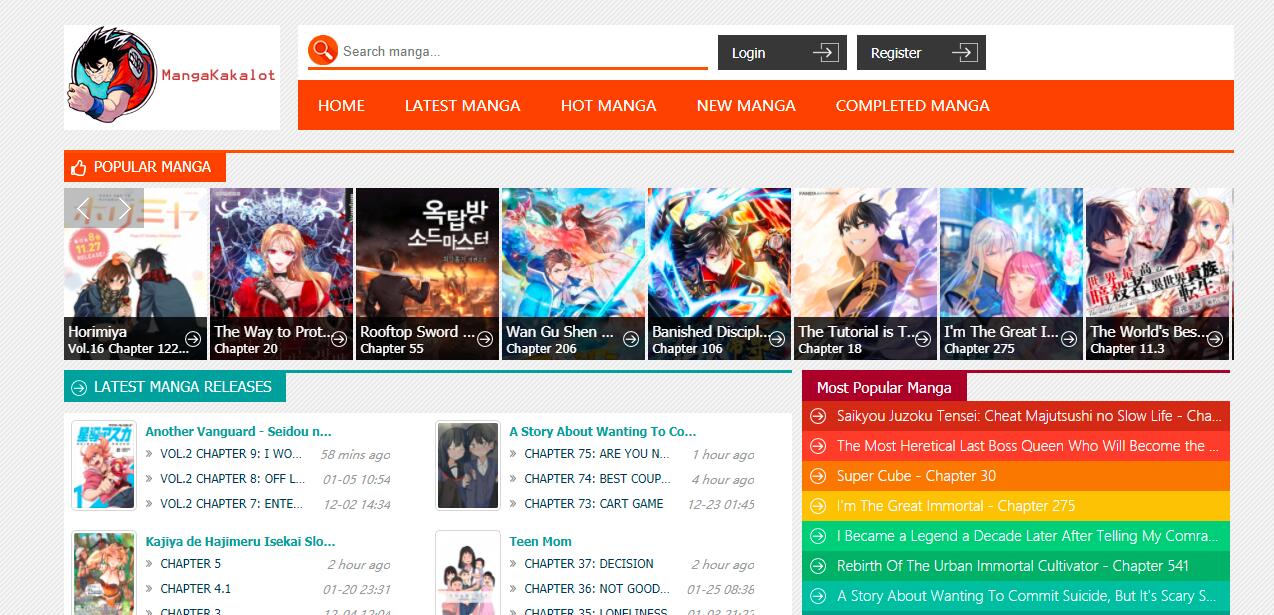Focus the Search manga input field

click(523, 51)
